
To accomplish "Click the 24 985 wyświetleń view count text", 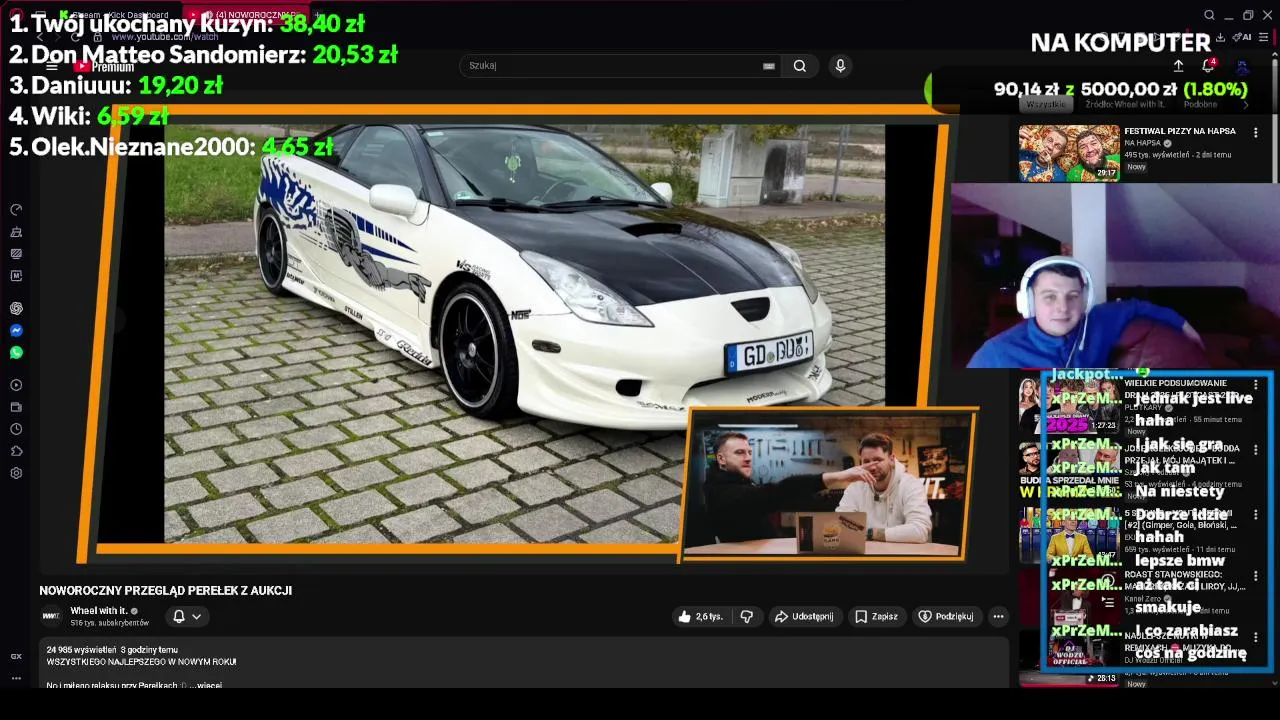I will point(82,650).
